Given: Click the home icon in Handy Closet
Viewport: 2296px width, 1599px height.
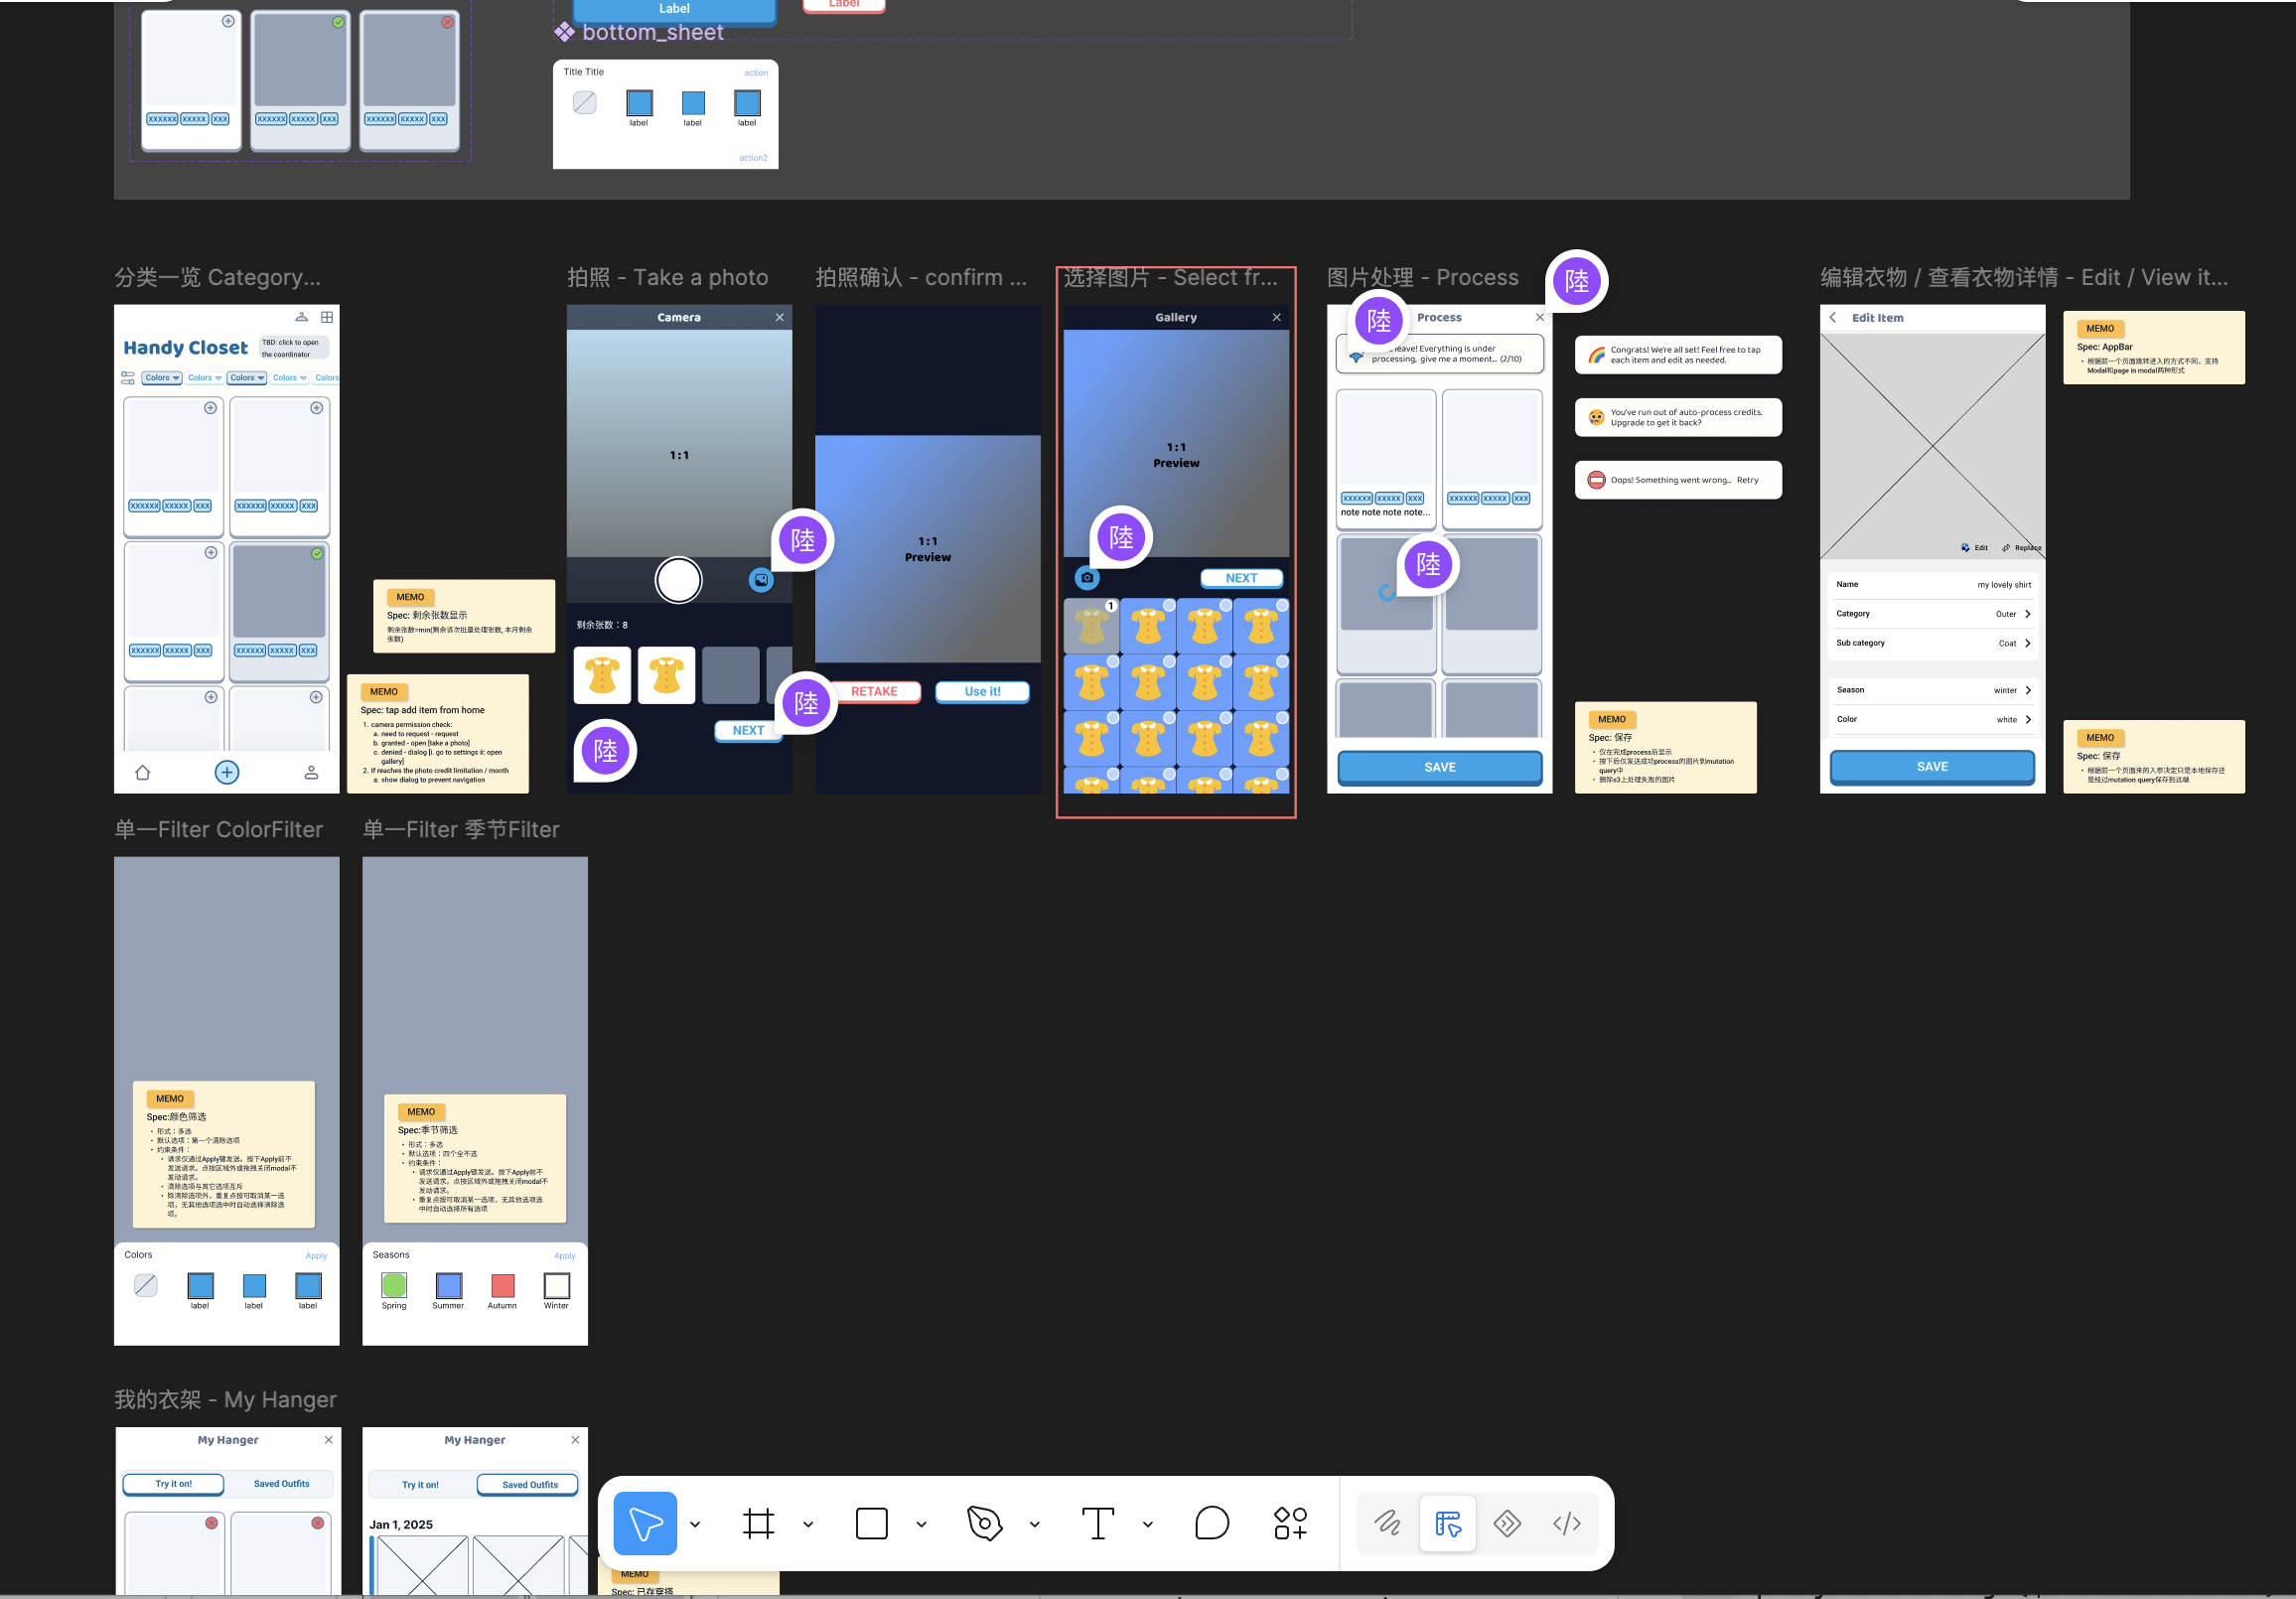Looking at the screenshot, I should [x=143, y=772].
